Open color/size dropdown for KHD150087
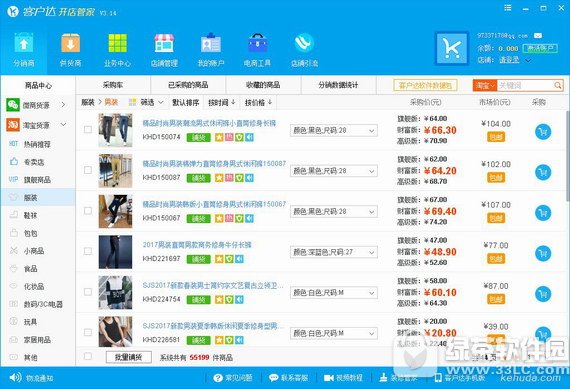Image resolution: width=570 pixels, height=389 pixels. point(334,171)
